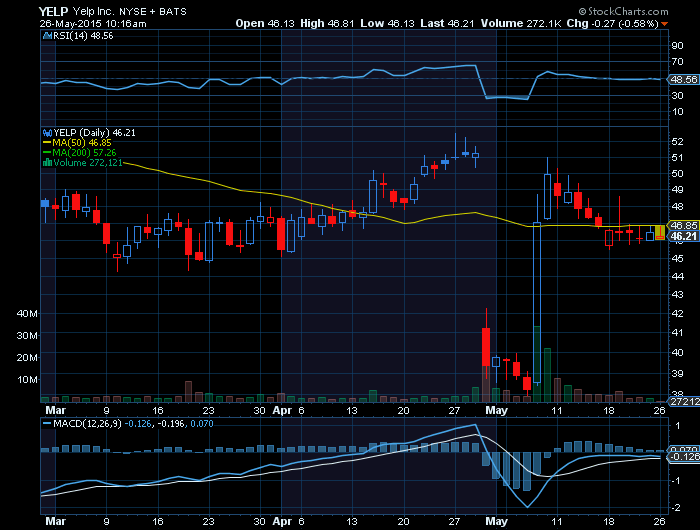700x530 pixels.
Task: Click the yellow MA(50) line swatch
Action: click(47, 143)
